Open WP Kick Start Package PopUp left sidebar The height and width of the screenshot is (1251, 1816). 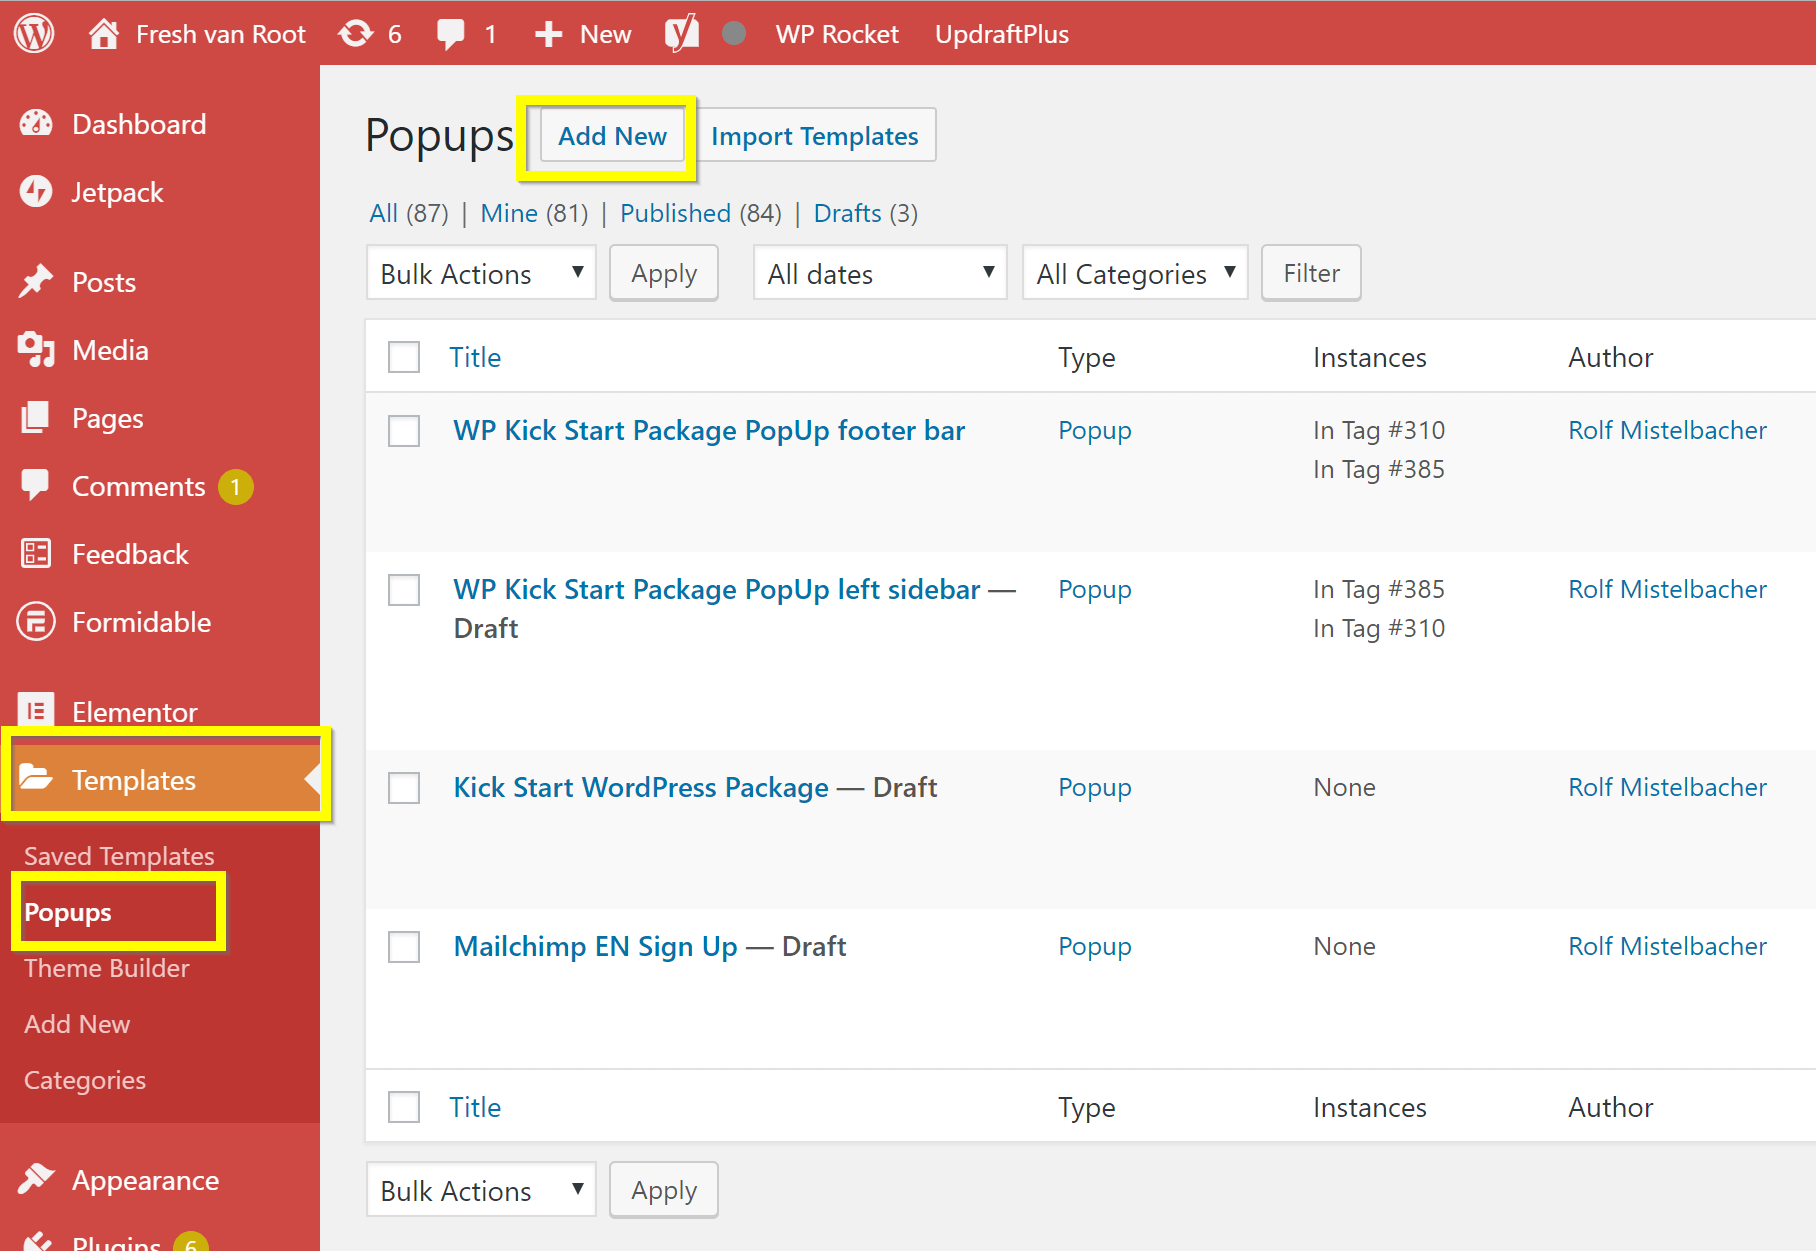coord(717,589)
